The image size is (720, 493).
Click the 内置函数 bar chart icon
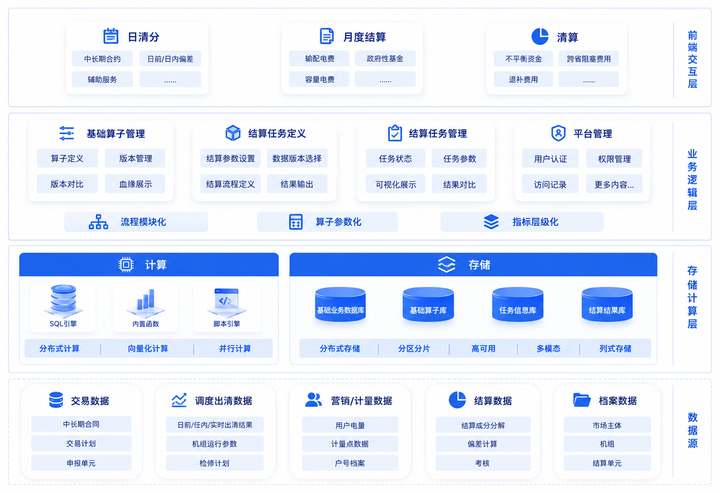146,302
